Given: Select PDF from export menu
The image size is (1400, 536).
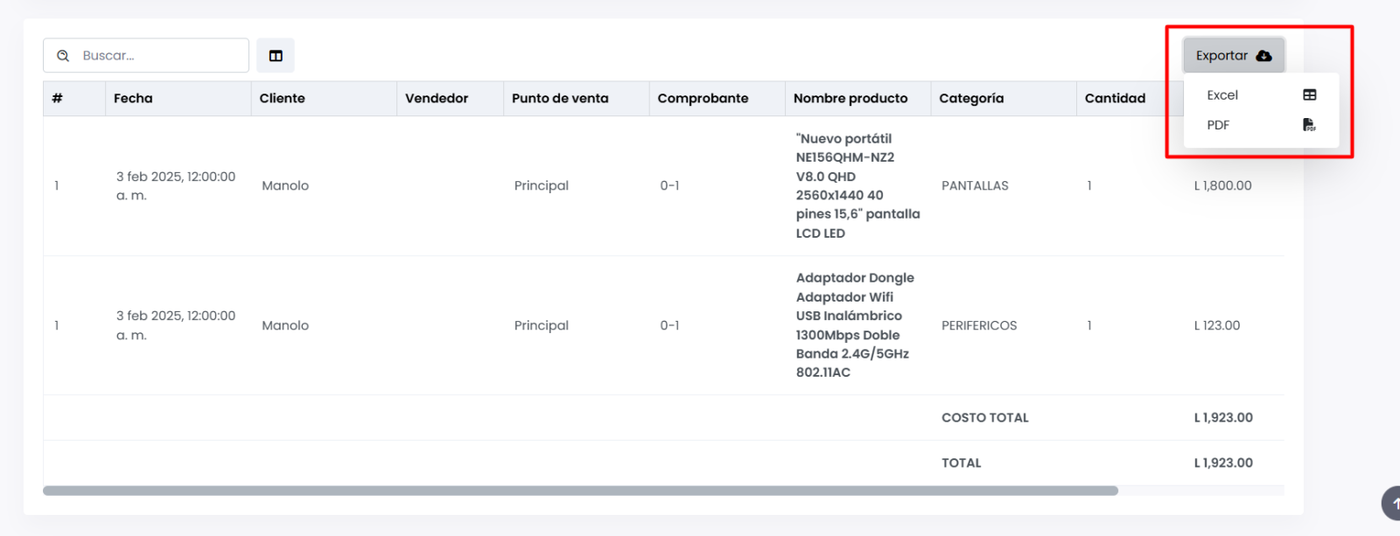Looking at the screenshot, I should (x=1218, y=125).
